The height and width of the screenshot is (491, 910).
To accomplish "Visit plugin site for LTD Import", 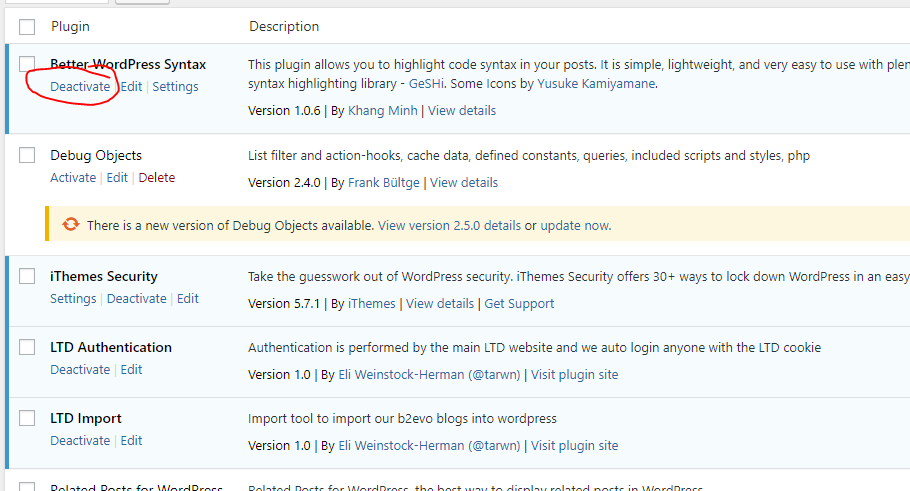I will coord(575,446).
